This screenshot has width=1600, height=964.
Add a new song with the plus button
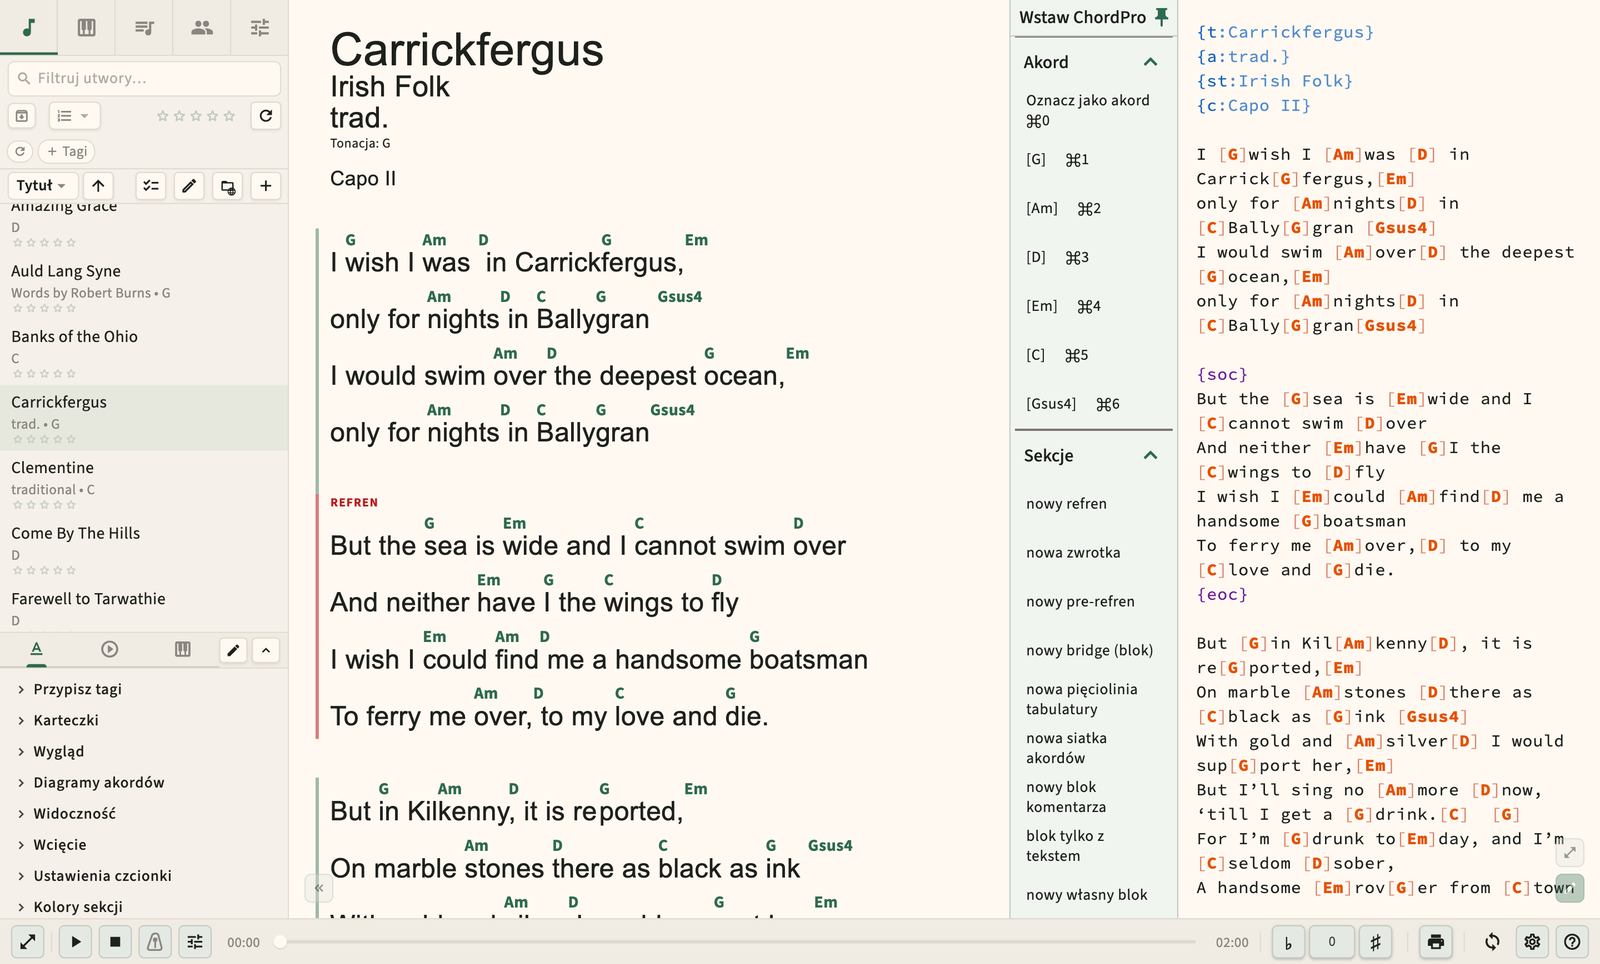coord(266,186)
